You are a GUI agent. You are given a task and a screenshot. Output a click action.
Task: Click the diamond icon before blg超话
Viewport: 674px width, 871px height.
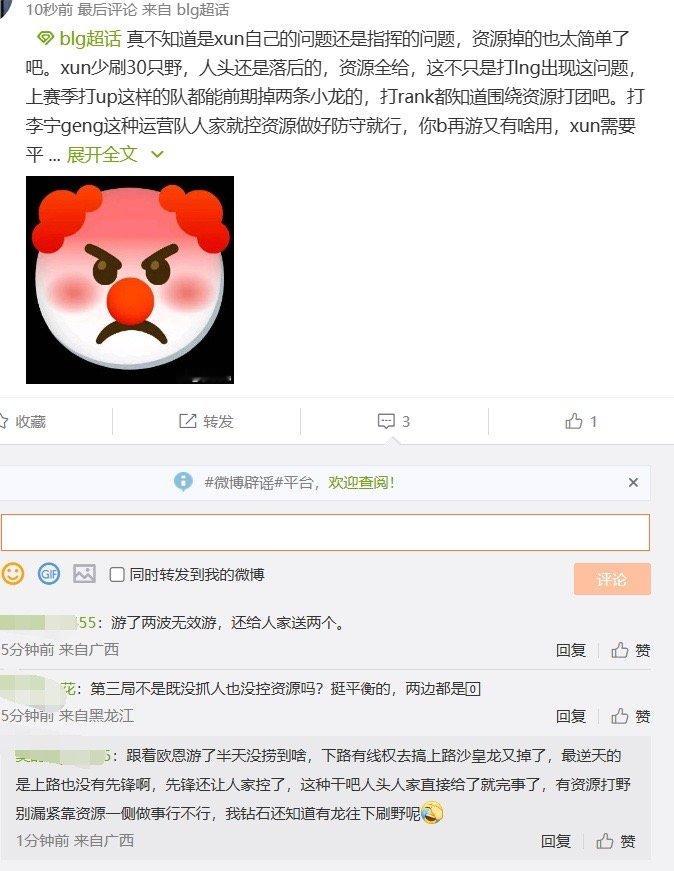click(45, 38)
